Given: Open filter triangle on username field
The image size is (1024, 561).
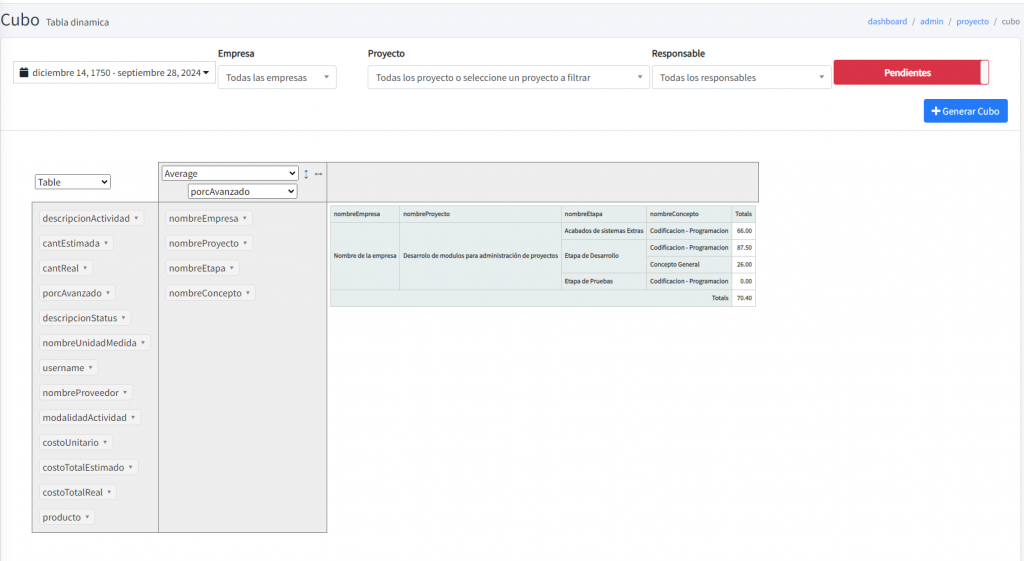Looking at the screenshot, I should click(x=91, y=368).
